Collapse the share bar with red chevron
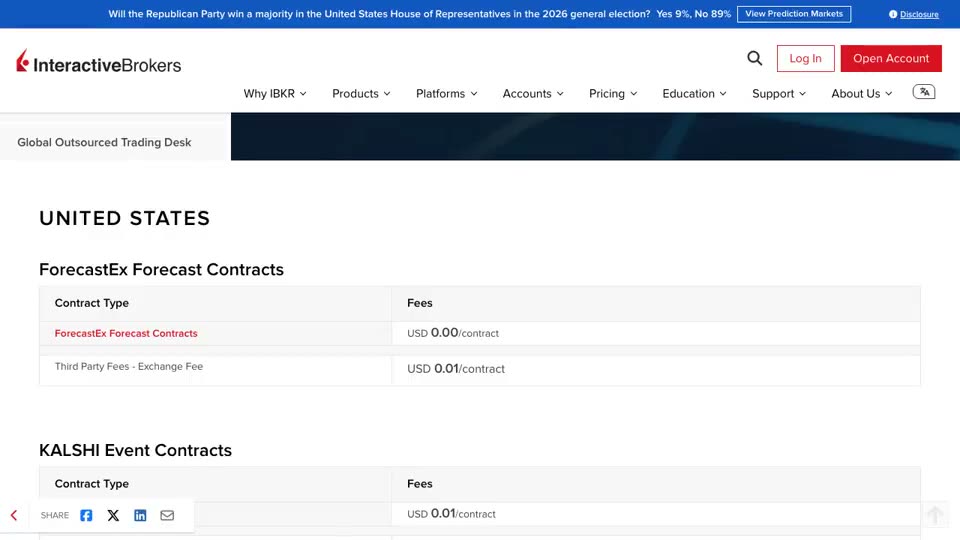 [x=14, y=516]
